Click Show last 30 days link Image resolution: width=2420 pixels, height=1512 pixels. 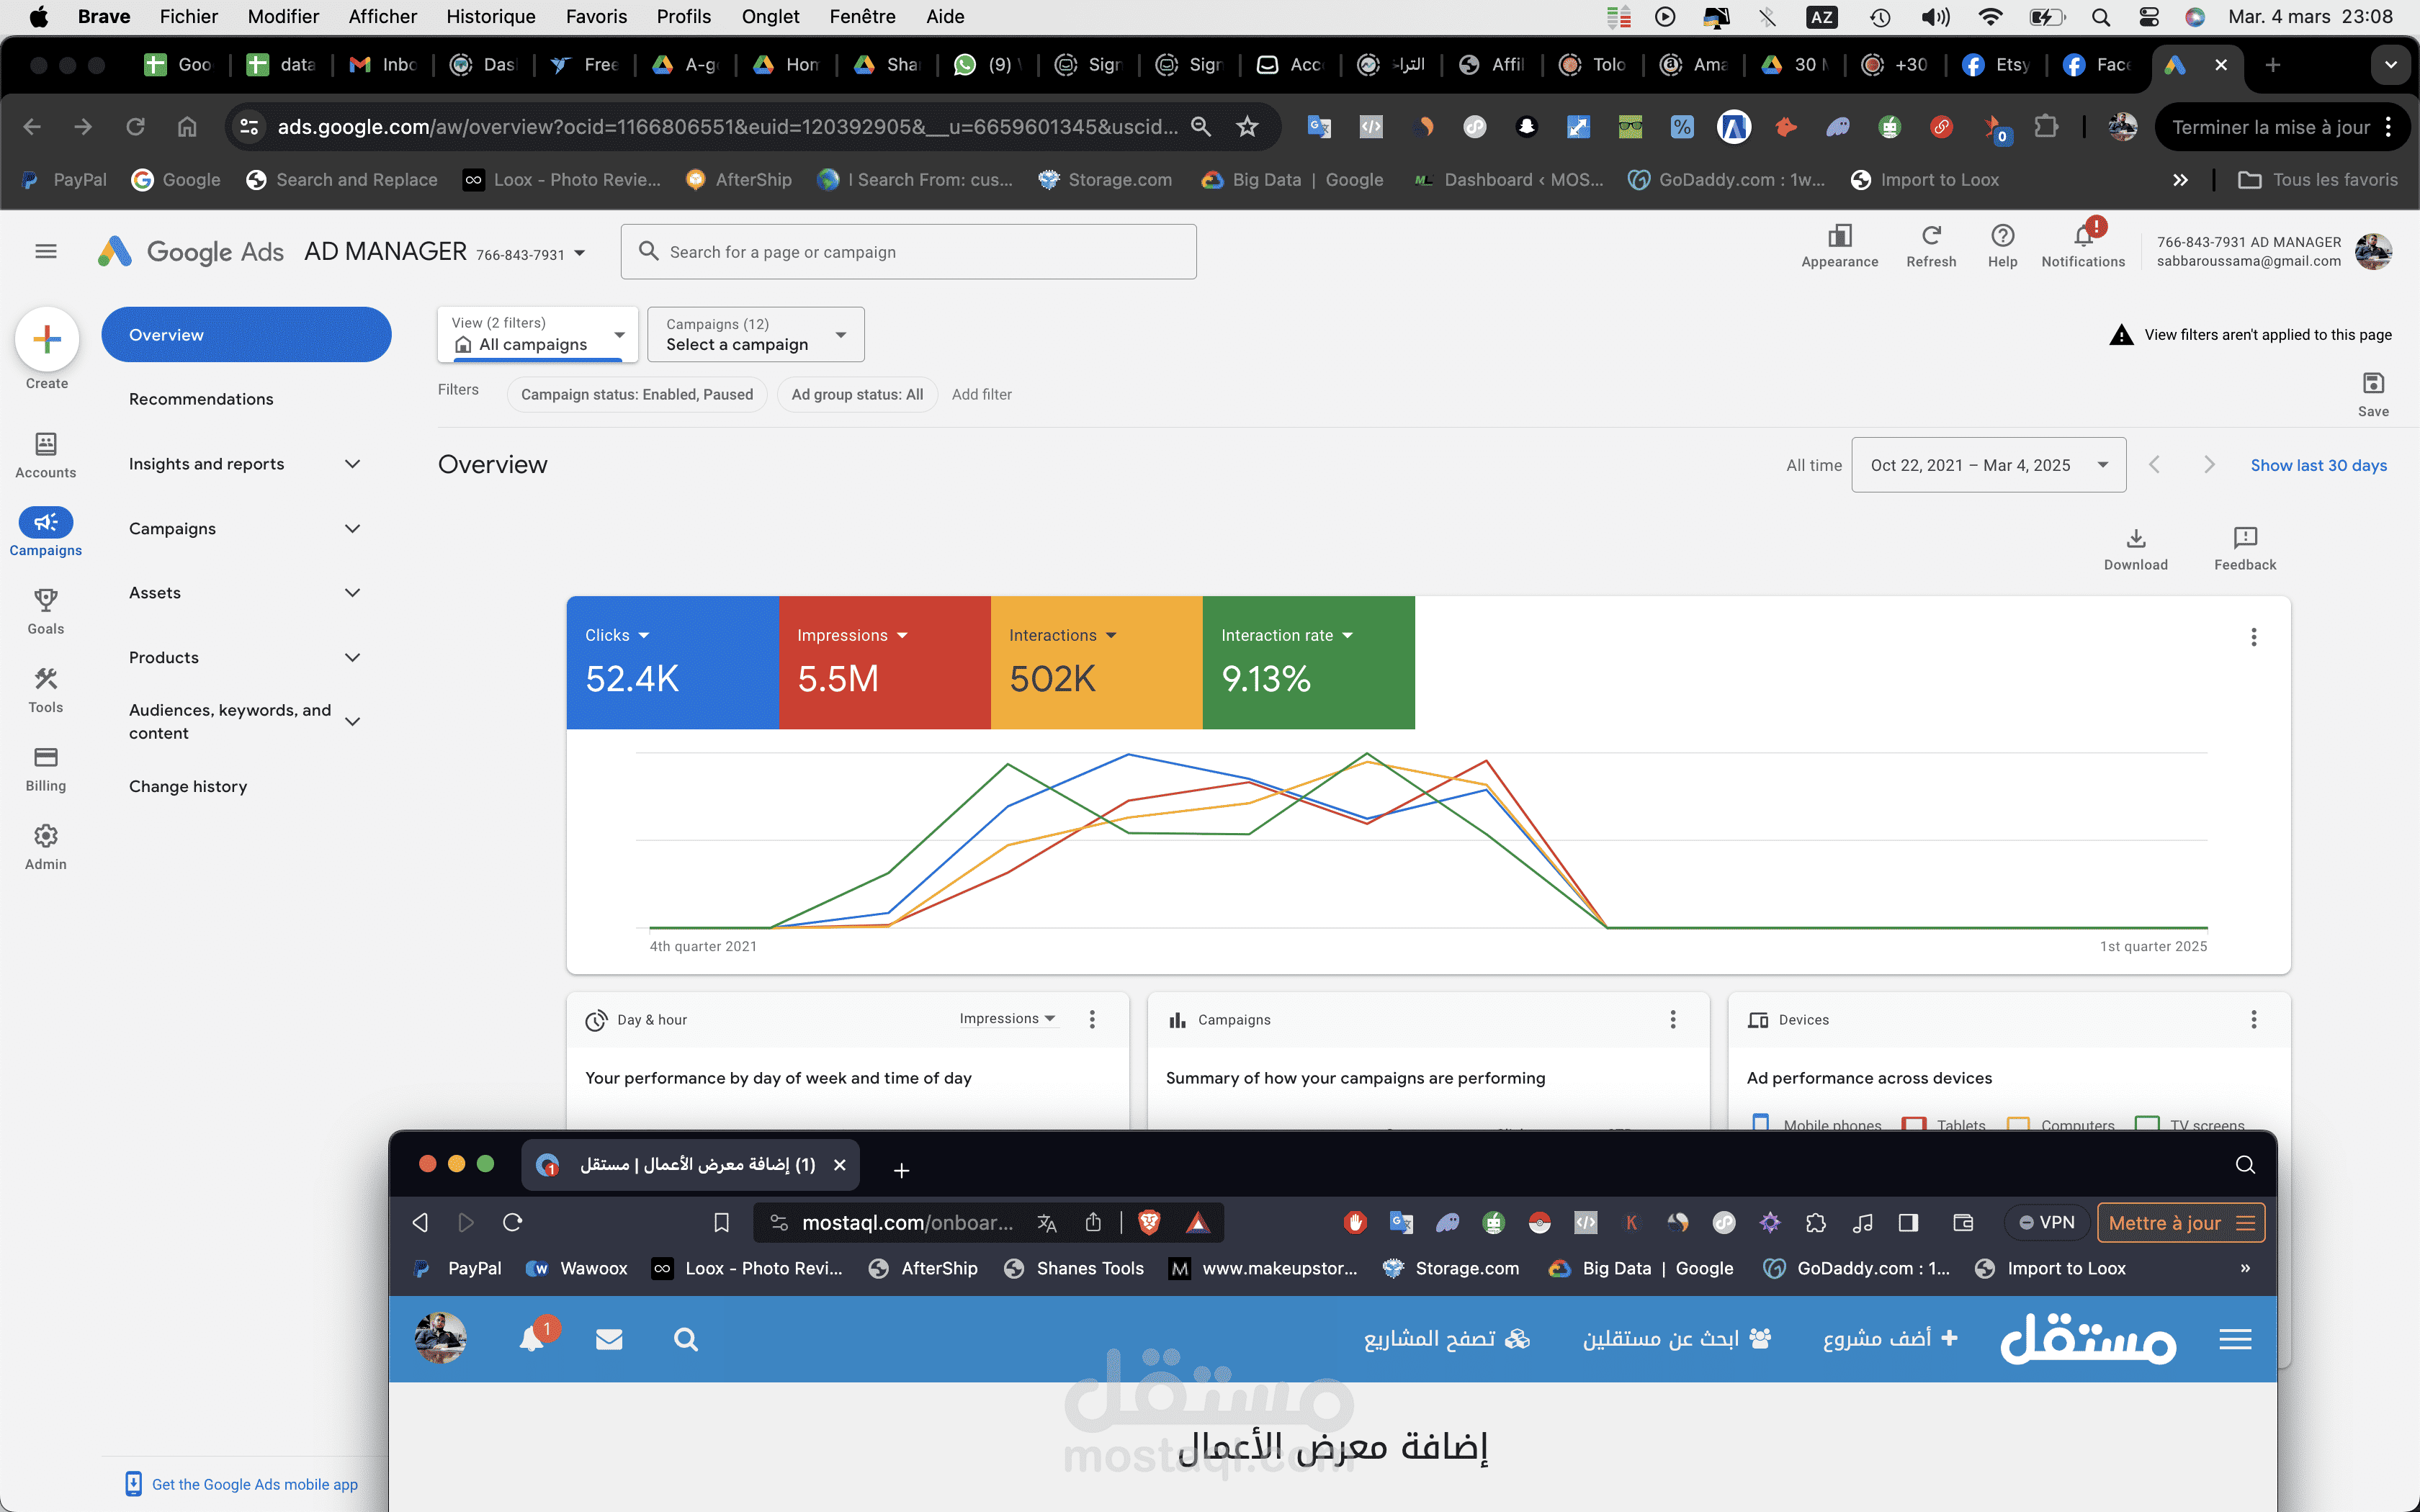[x=2318, y=465]
